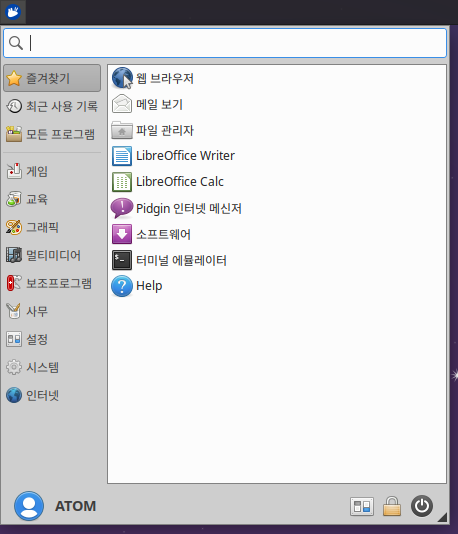Open system settings manager button

pyautogui.click(x=362, y=506)
